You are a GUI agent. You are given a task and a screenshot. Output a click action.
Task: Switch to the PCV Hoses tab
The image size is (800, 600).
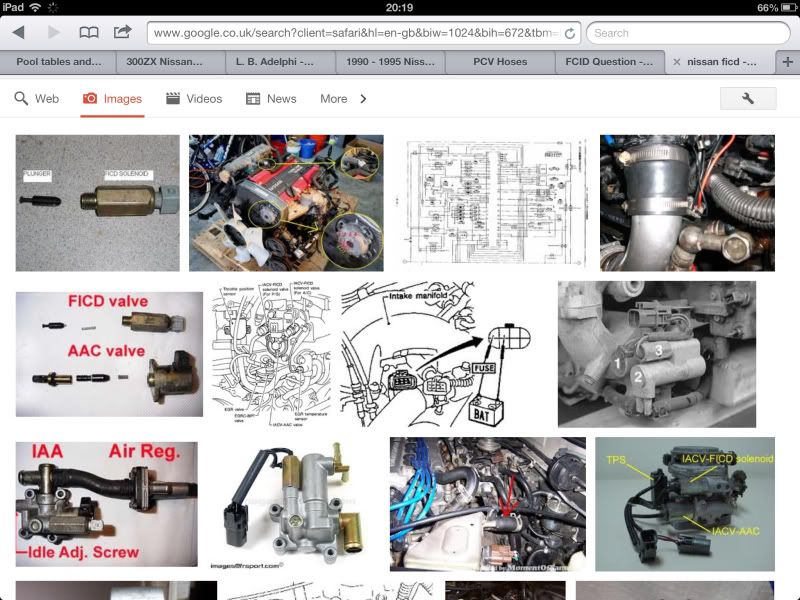(500, 62)
